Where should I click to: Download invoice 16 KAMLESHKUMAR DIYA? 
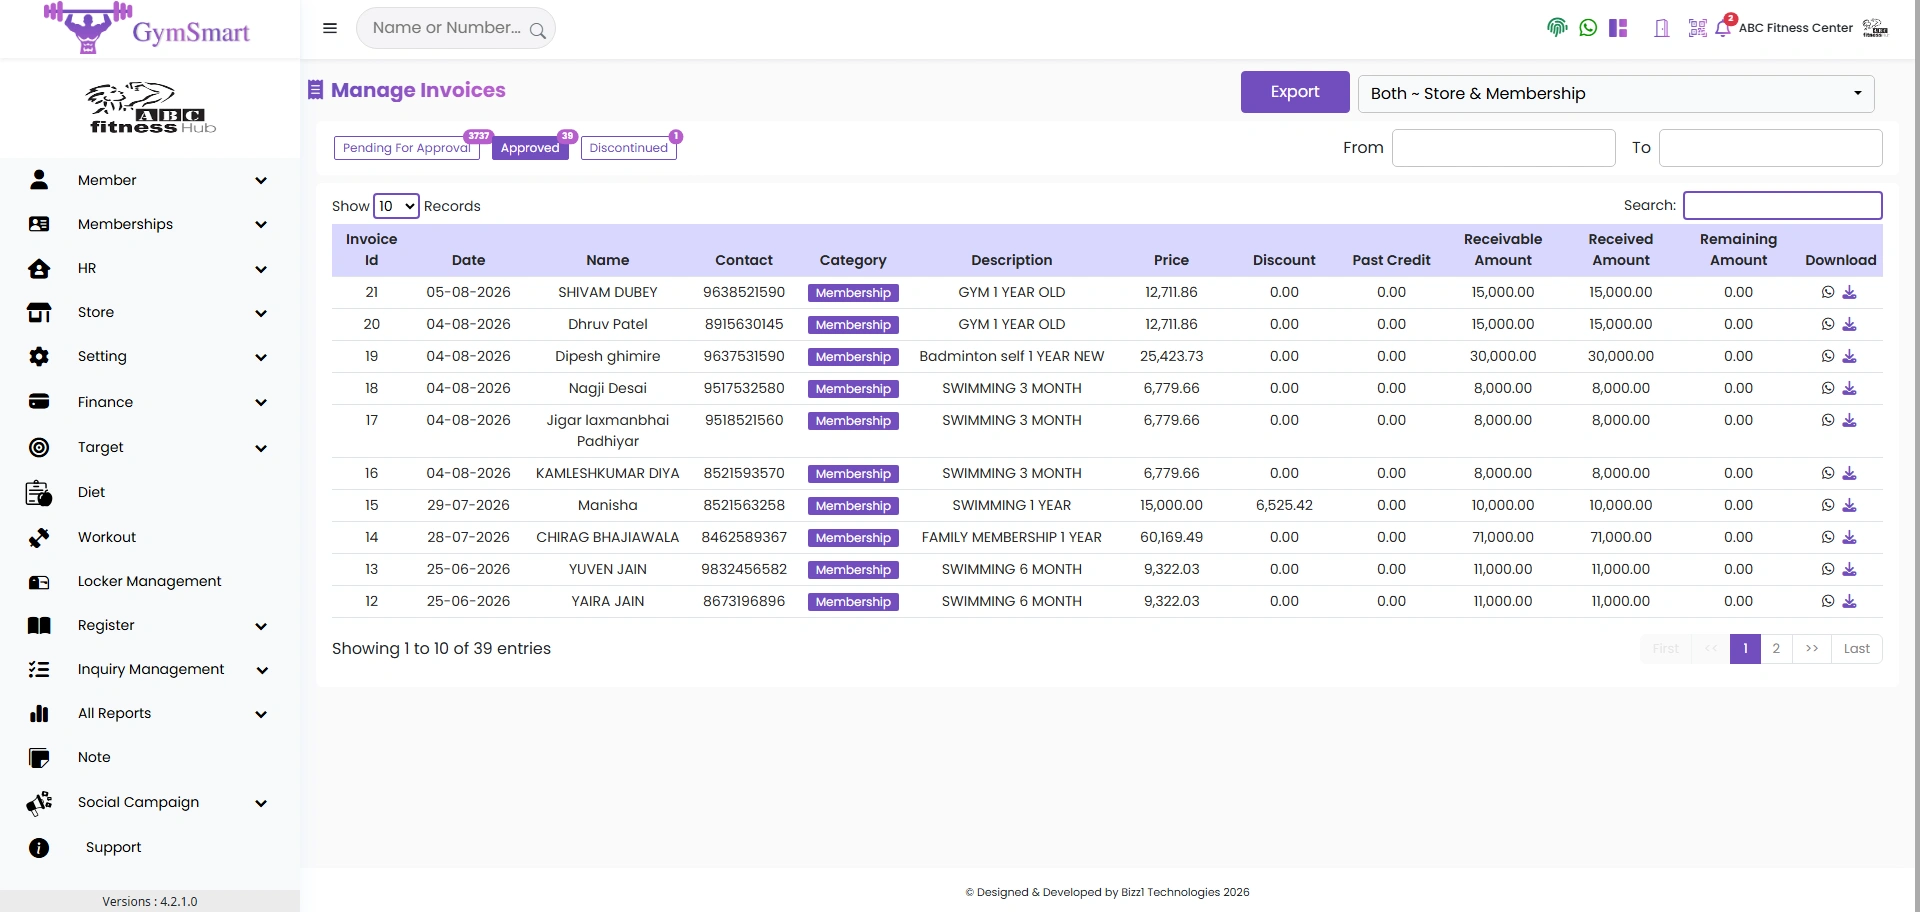[x=1849, y=473]
